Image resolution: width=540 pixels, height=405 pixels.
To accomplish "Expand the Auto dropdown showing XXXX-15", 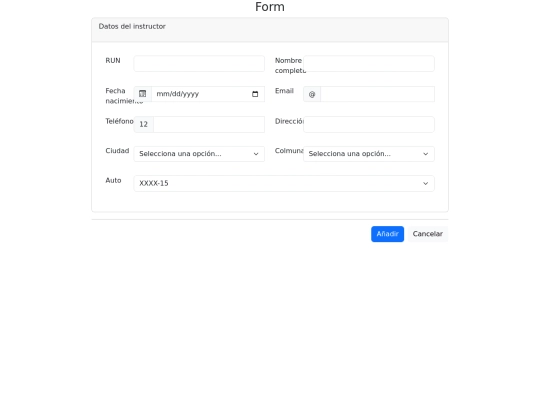I will pyautogui.click(x=284, y=183).
